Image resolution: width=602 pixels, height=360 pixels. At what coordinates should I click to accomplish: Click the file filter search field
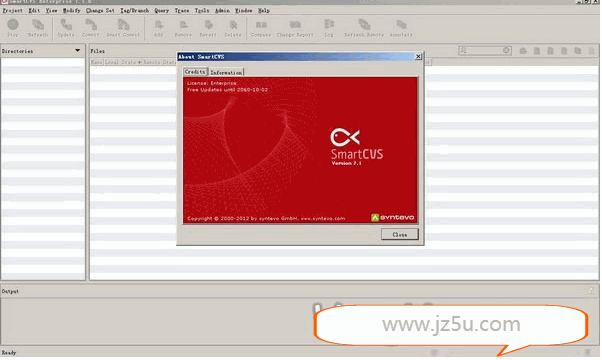pos(485,50)
